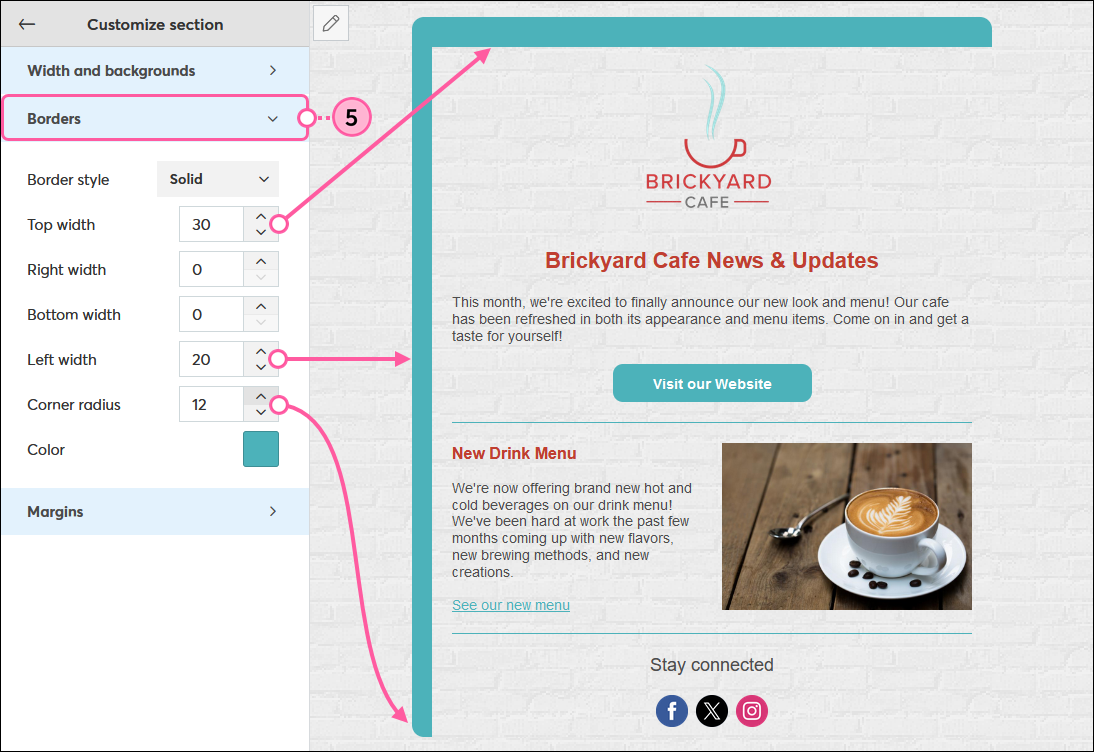Open the Facebook social icon

[672, 711]
